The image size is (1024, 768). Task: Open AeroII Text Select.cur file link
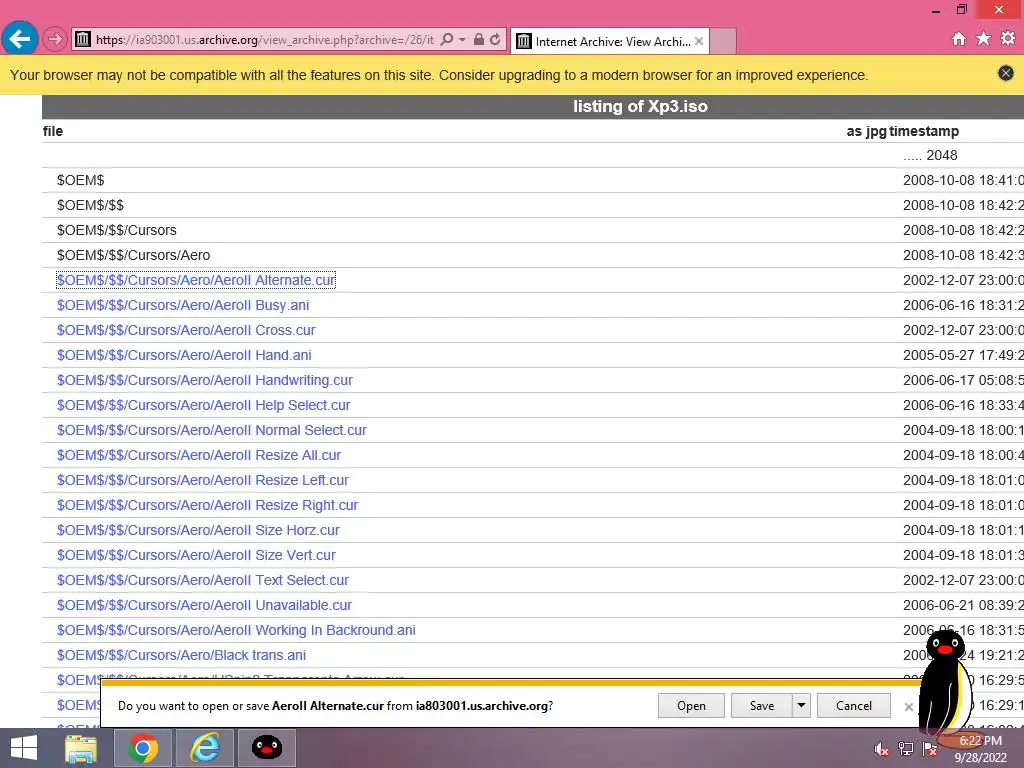coord(202,581)
